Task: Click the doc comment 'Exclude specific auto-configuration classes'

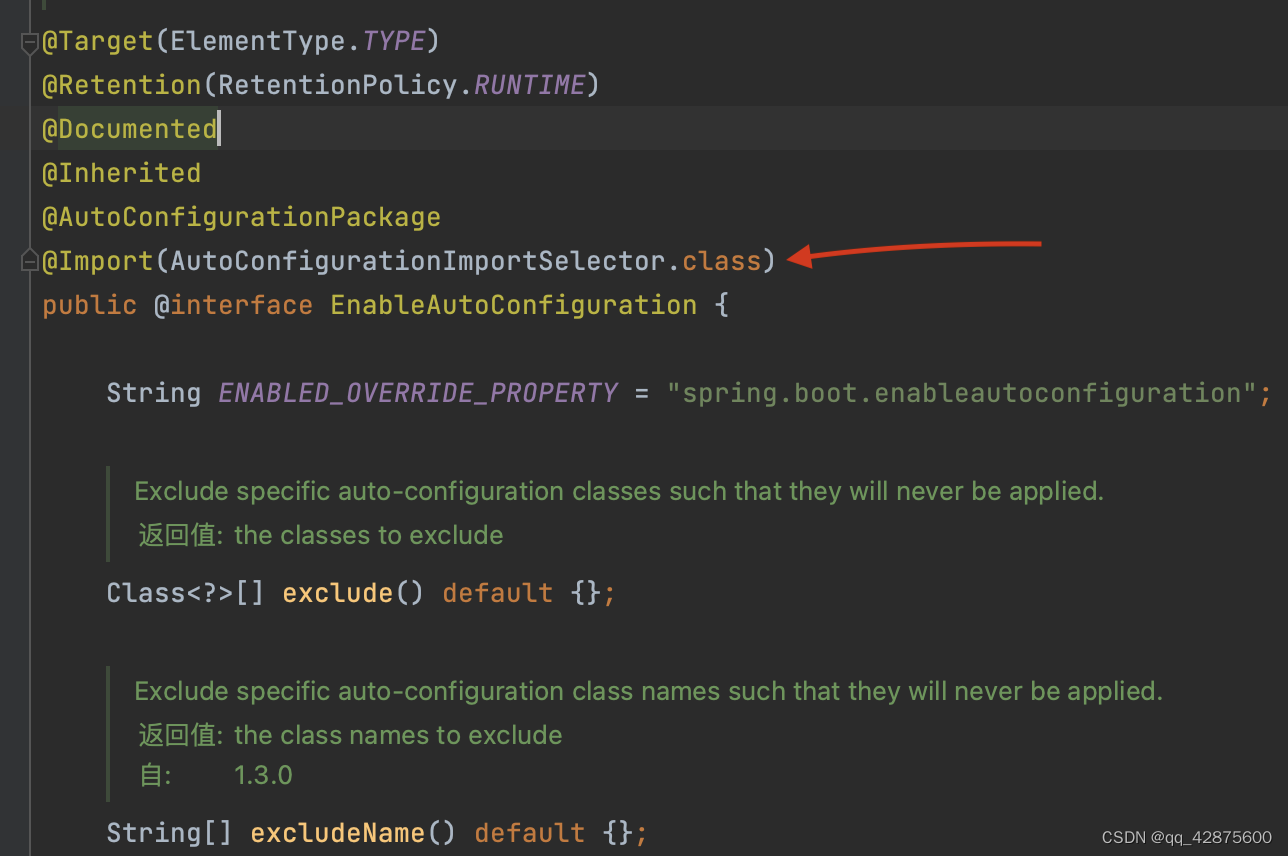Action: coord(619,492)
